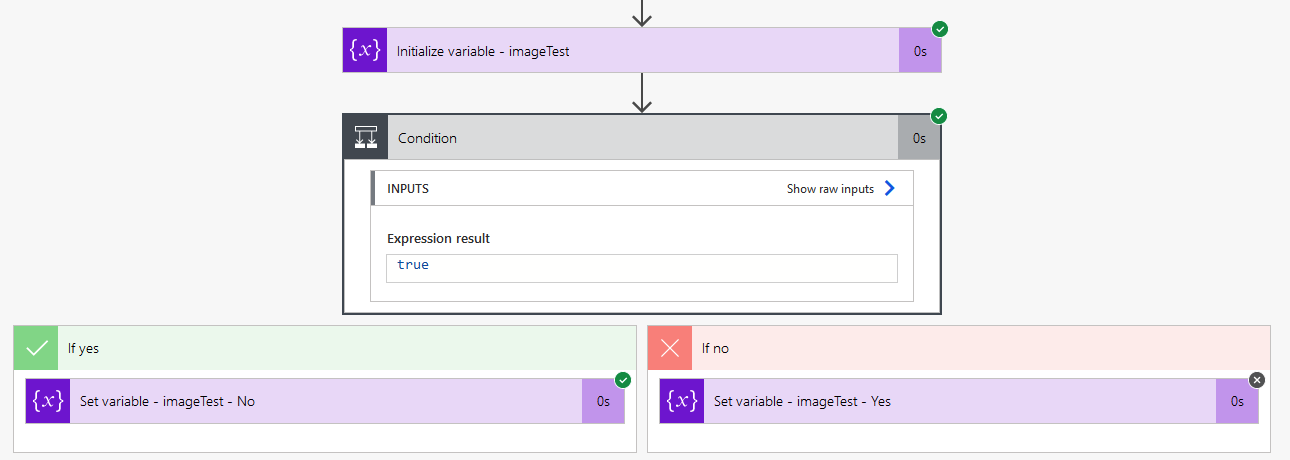Click the Expression result true field
The image size is (1290, 460).
(x=641, y=268)
